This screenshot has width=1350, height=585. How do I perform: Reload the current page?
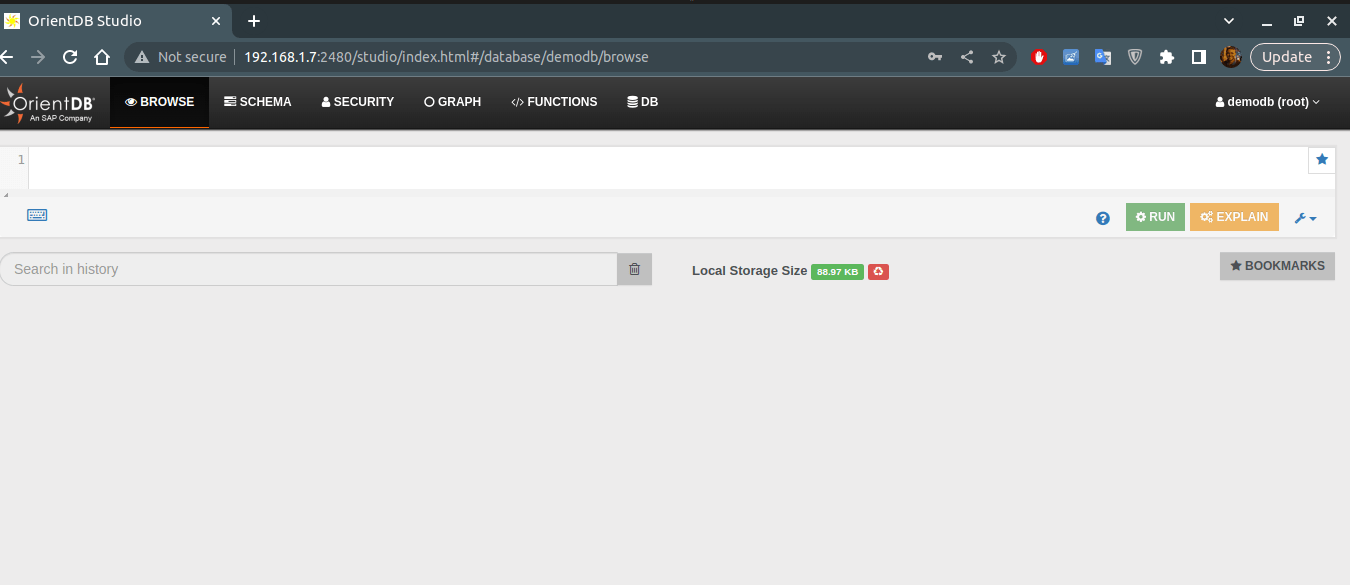[x=70, y=57]
